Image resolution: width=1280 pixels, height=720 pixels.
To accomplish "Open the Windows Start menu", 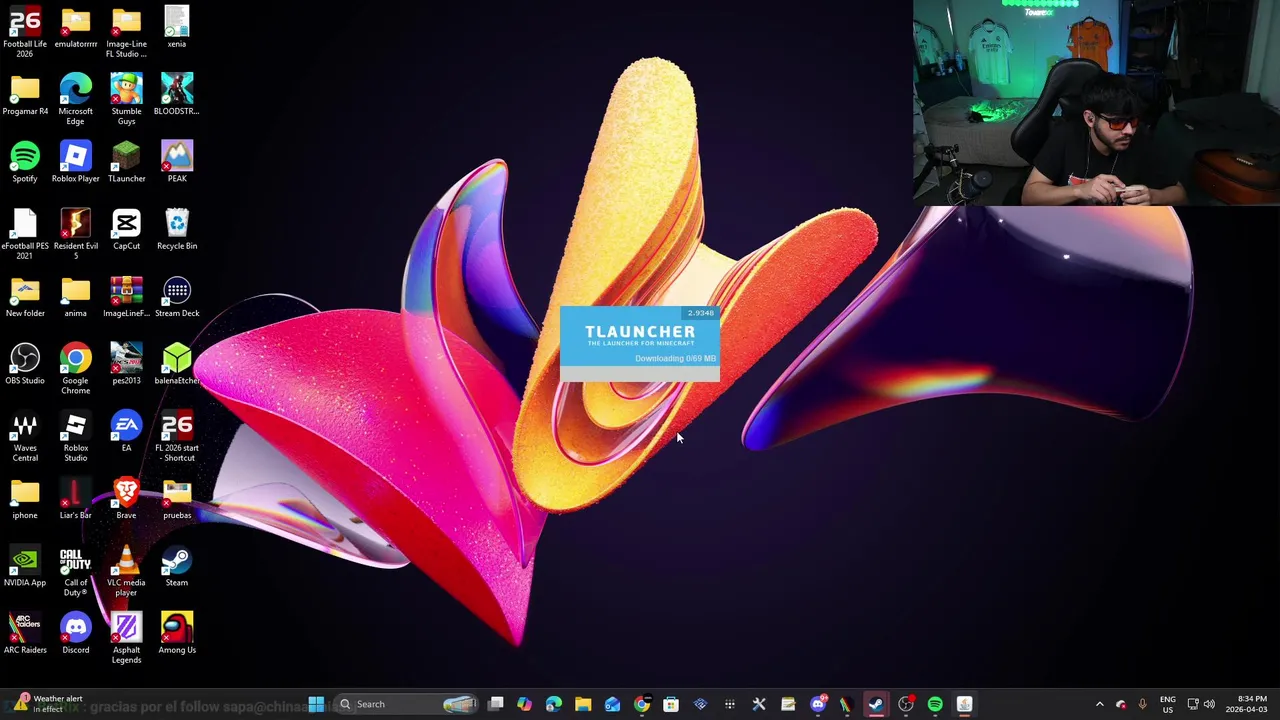I will [x=316, y=704].
